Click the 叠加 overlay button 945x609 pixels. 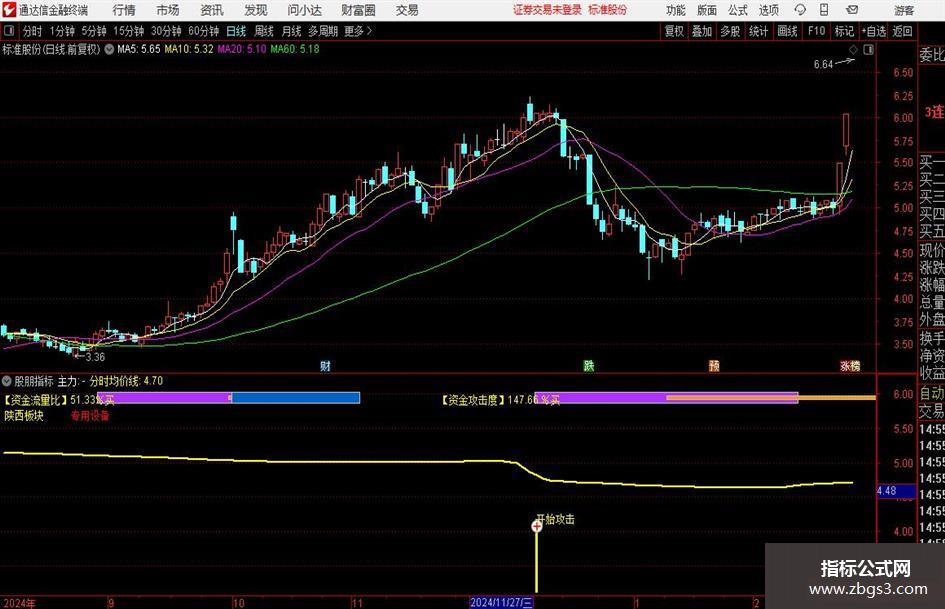point(702,31)
